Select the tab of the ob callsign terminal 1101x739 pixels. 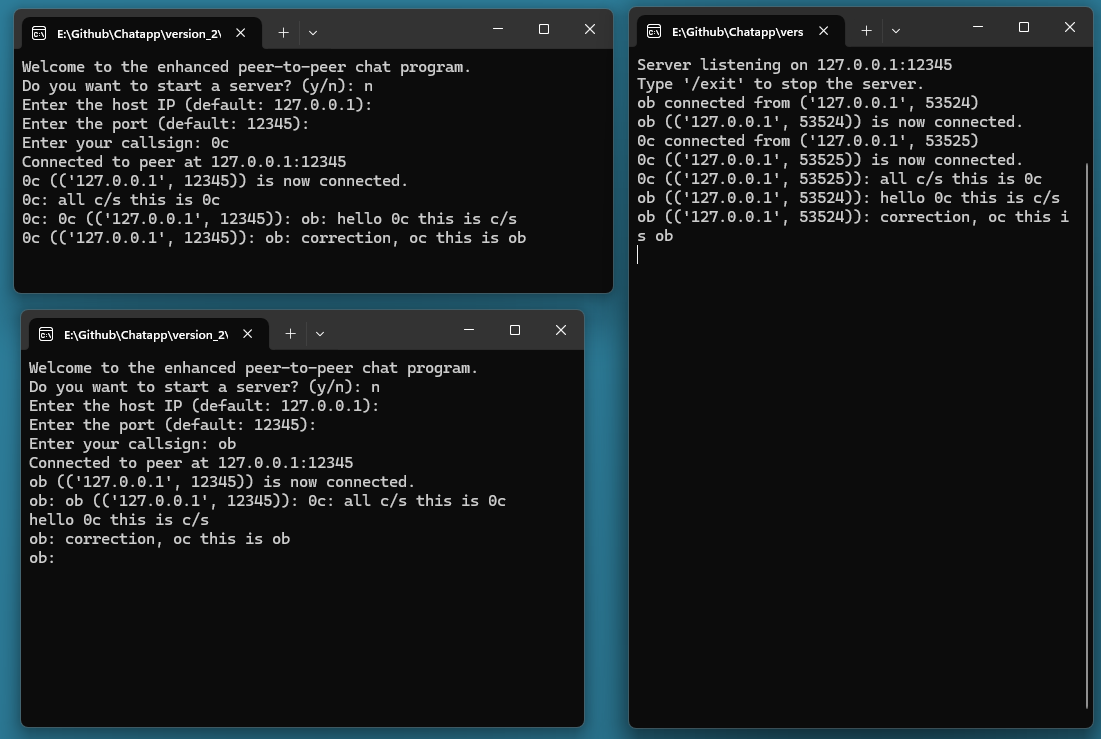point(140,334)
